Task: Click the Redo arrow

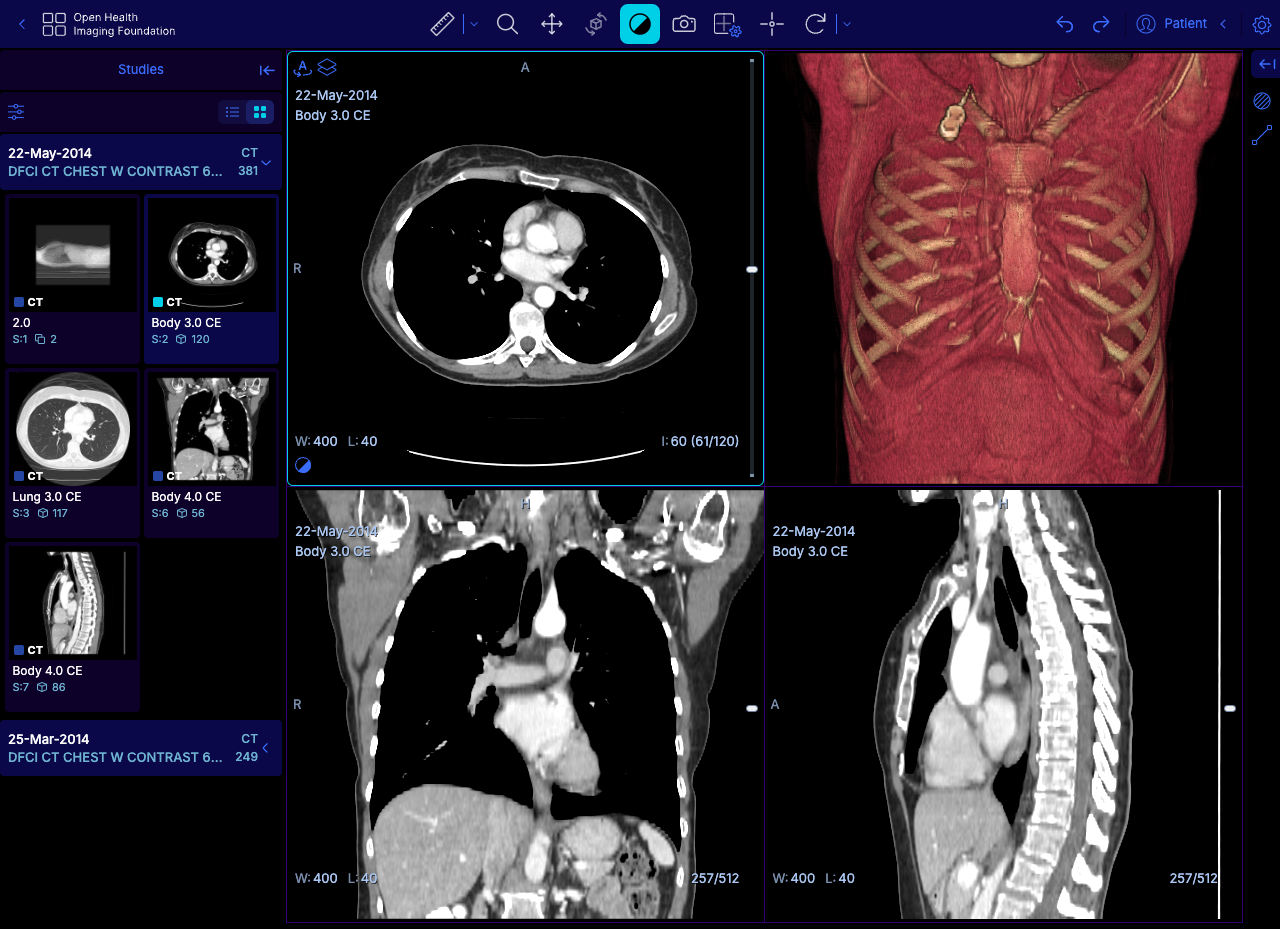Action: pos(1101,24)
